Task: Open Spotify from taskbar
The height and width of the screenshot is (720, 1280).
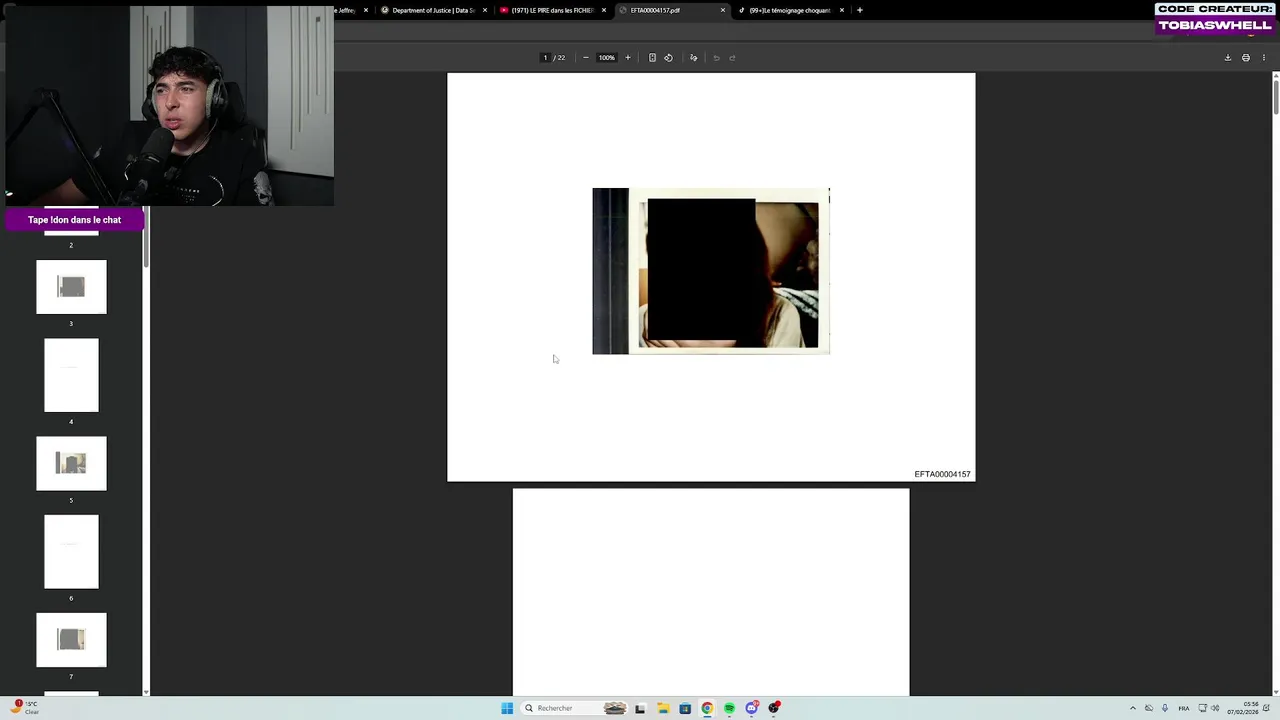Action: tap(729, 708)
